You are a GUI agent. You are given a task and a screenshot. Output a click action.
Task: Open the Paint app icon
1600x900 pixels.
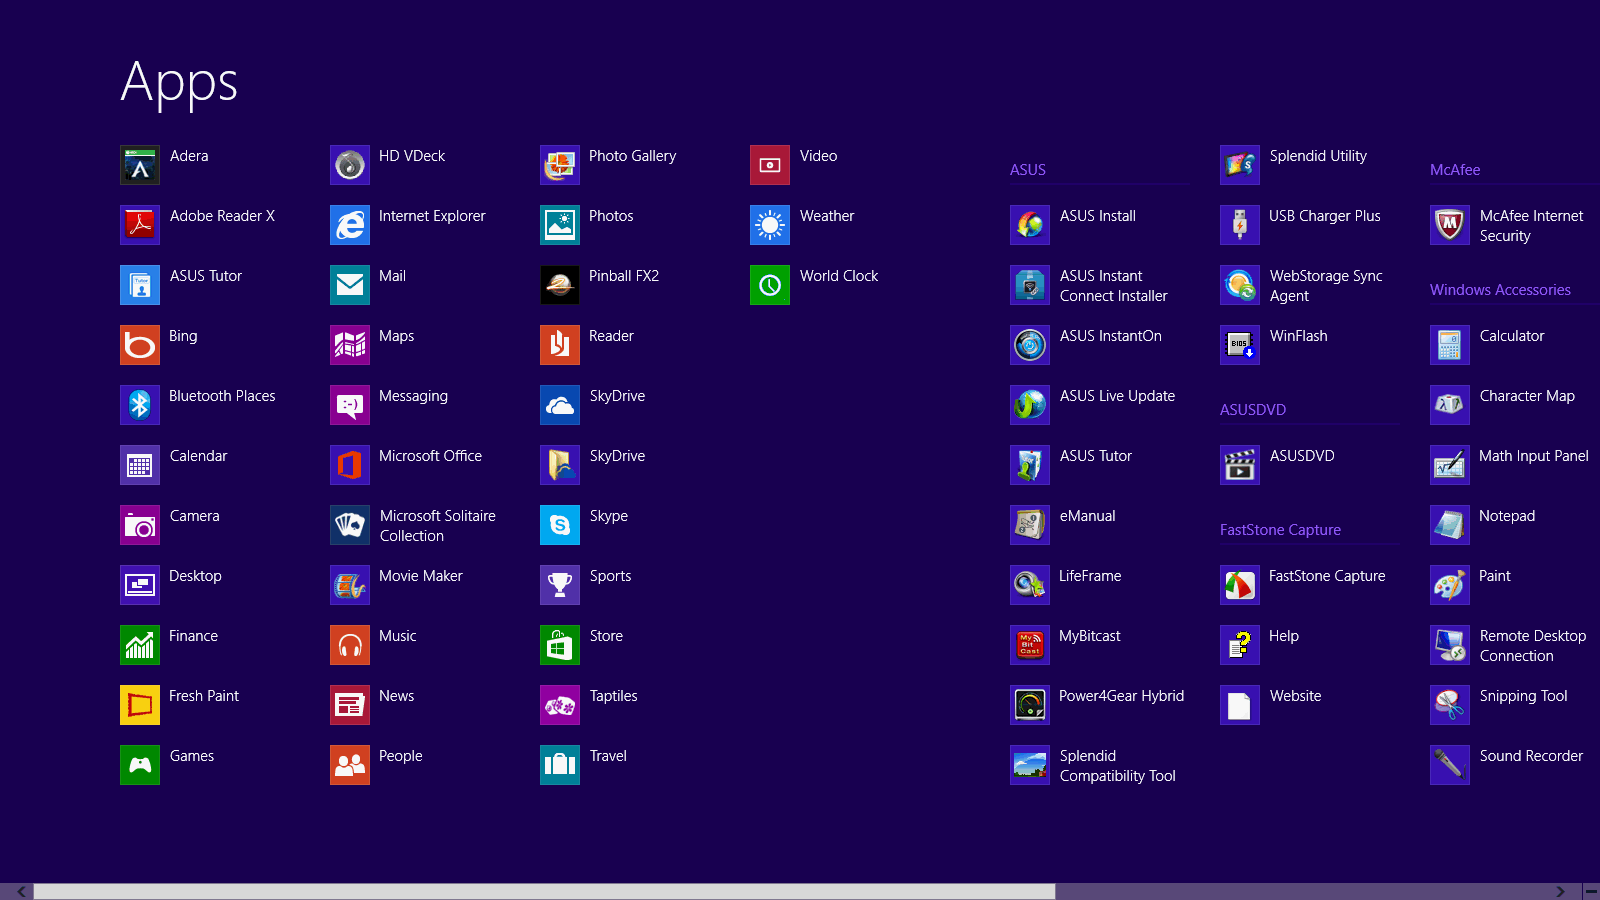[x=1450, y=585]
